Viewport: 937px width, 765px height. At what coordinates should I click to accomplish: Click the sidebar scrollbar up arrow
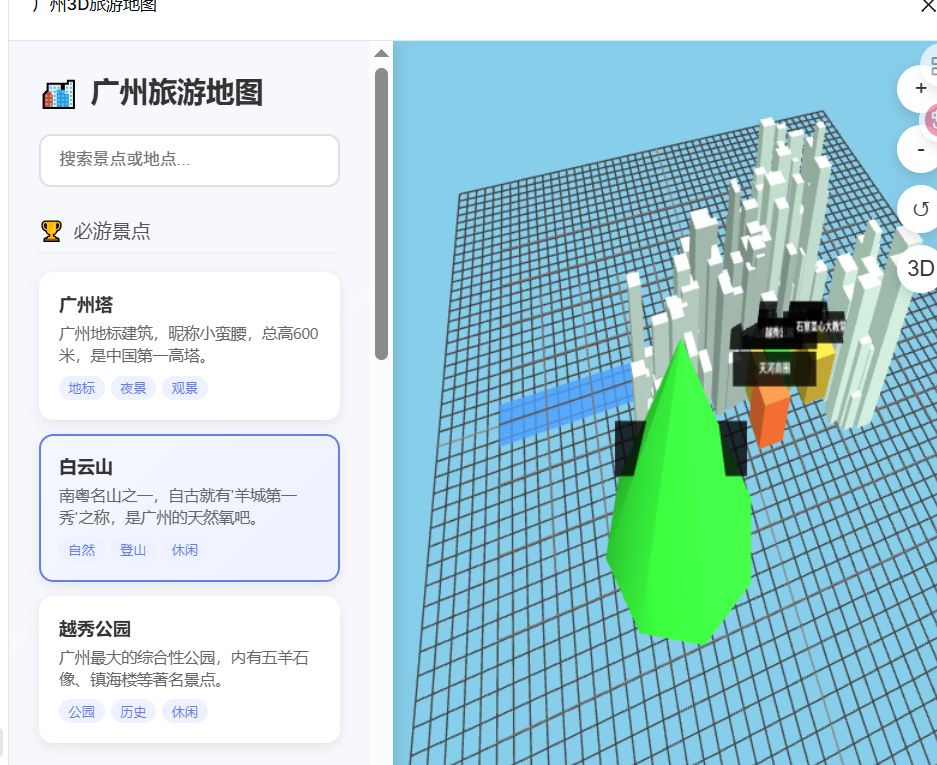[381, 53]
